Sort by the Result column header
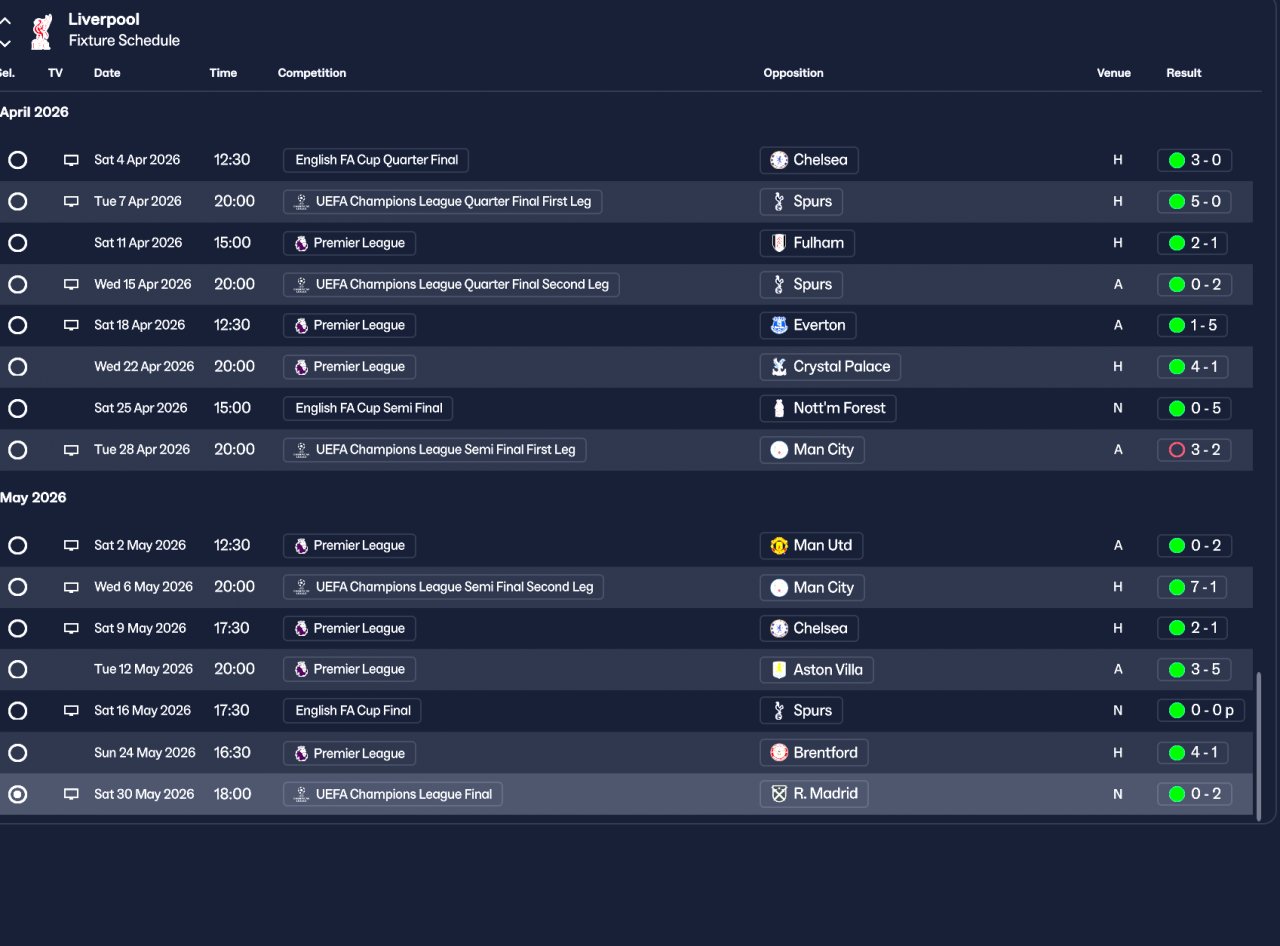1280x946 pixels. pyautogui.click(x=1184, y=73)
